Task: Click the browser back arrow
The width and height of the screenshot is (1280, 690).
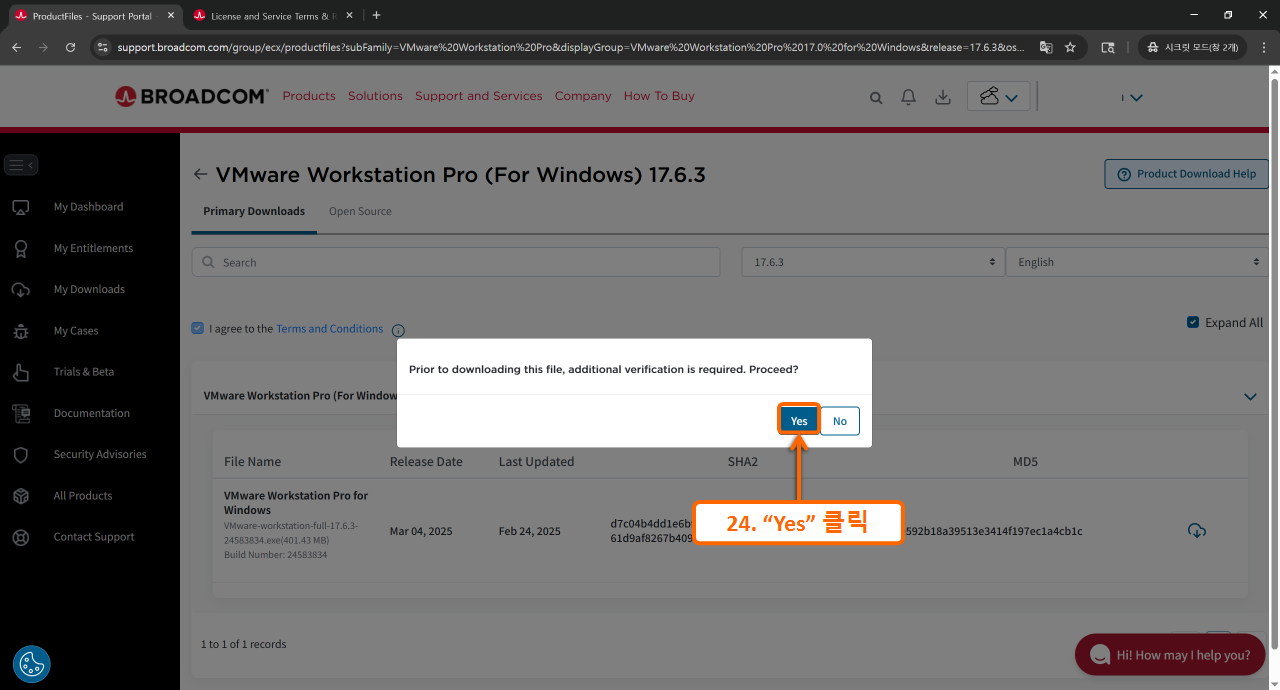Action: coord(16,47)
